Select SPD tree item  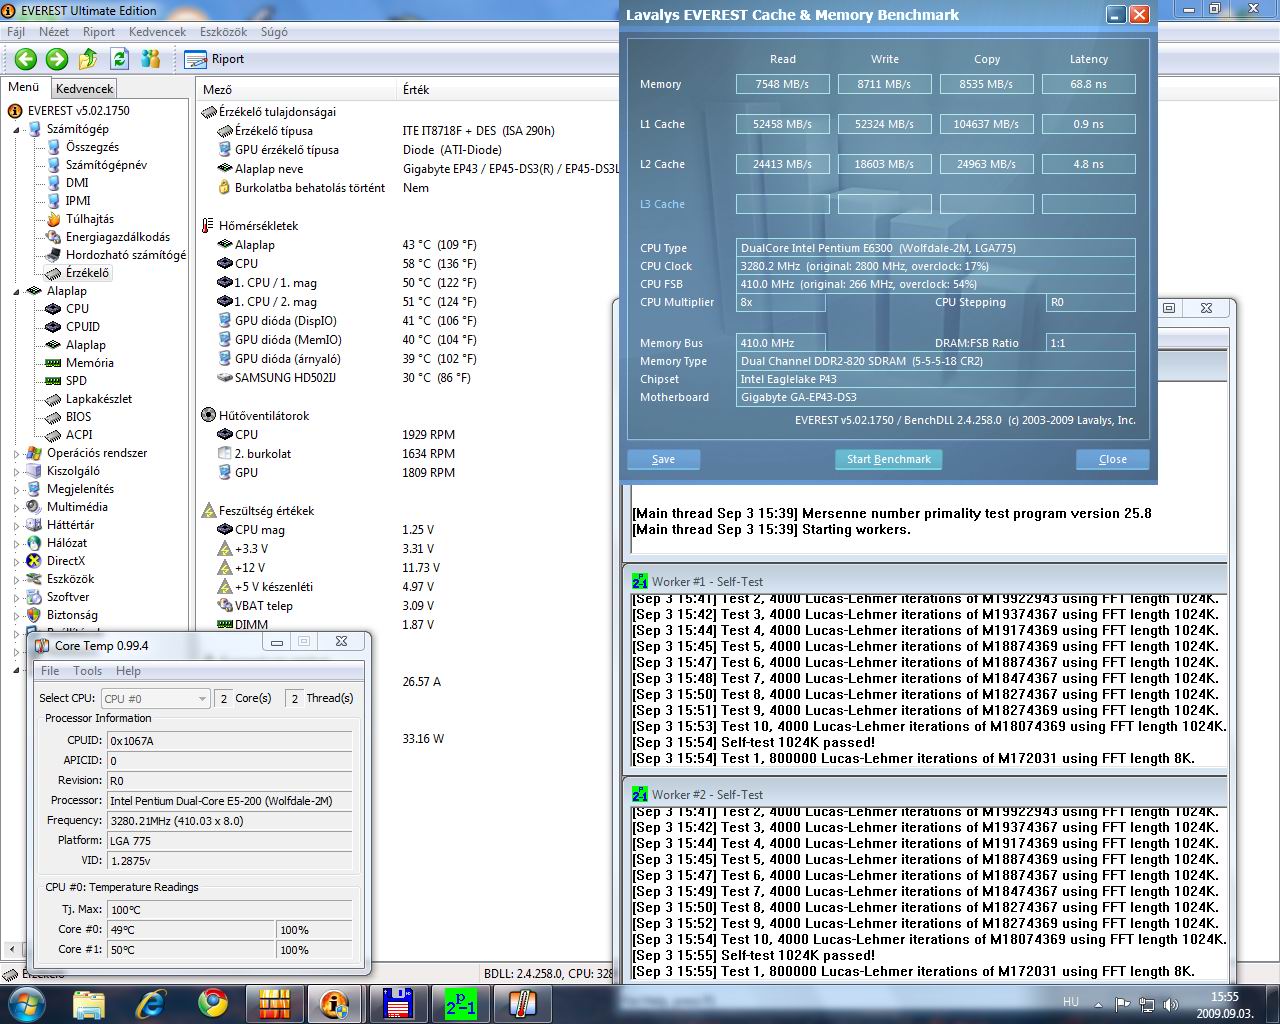(x=76, y=381)
